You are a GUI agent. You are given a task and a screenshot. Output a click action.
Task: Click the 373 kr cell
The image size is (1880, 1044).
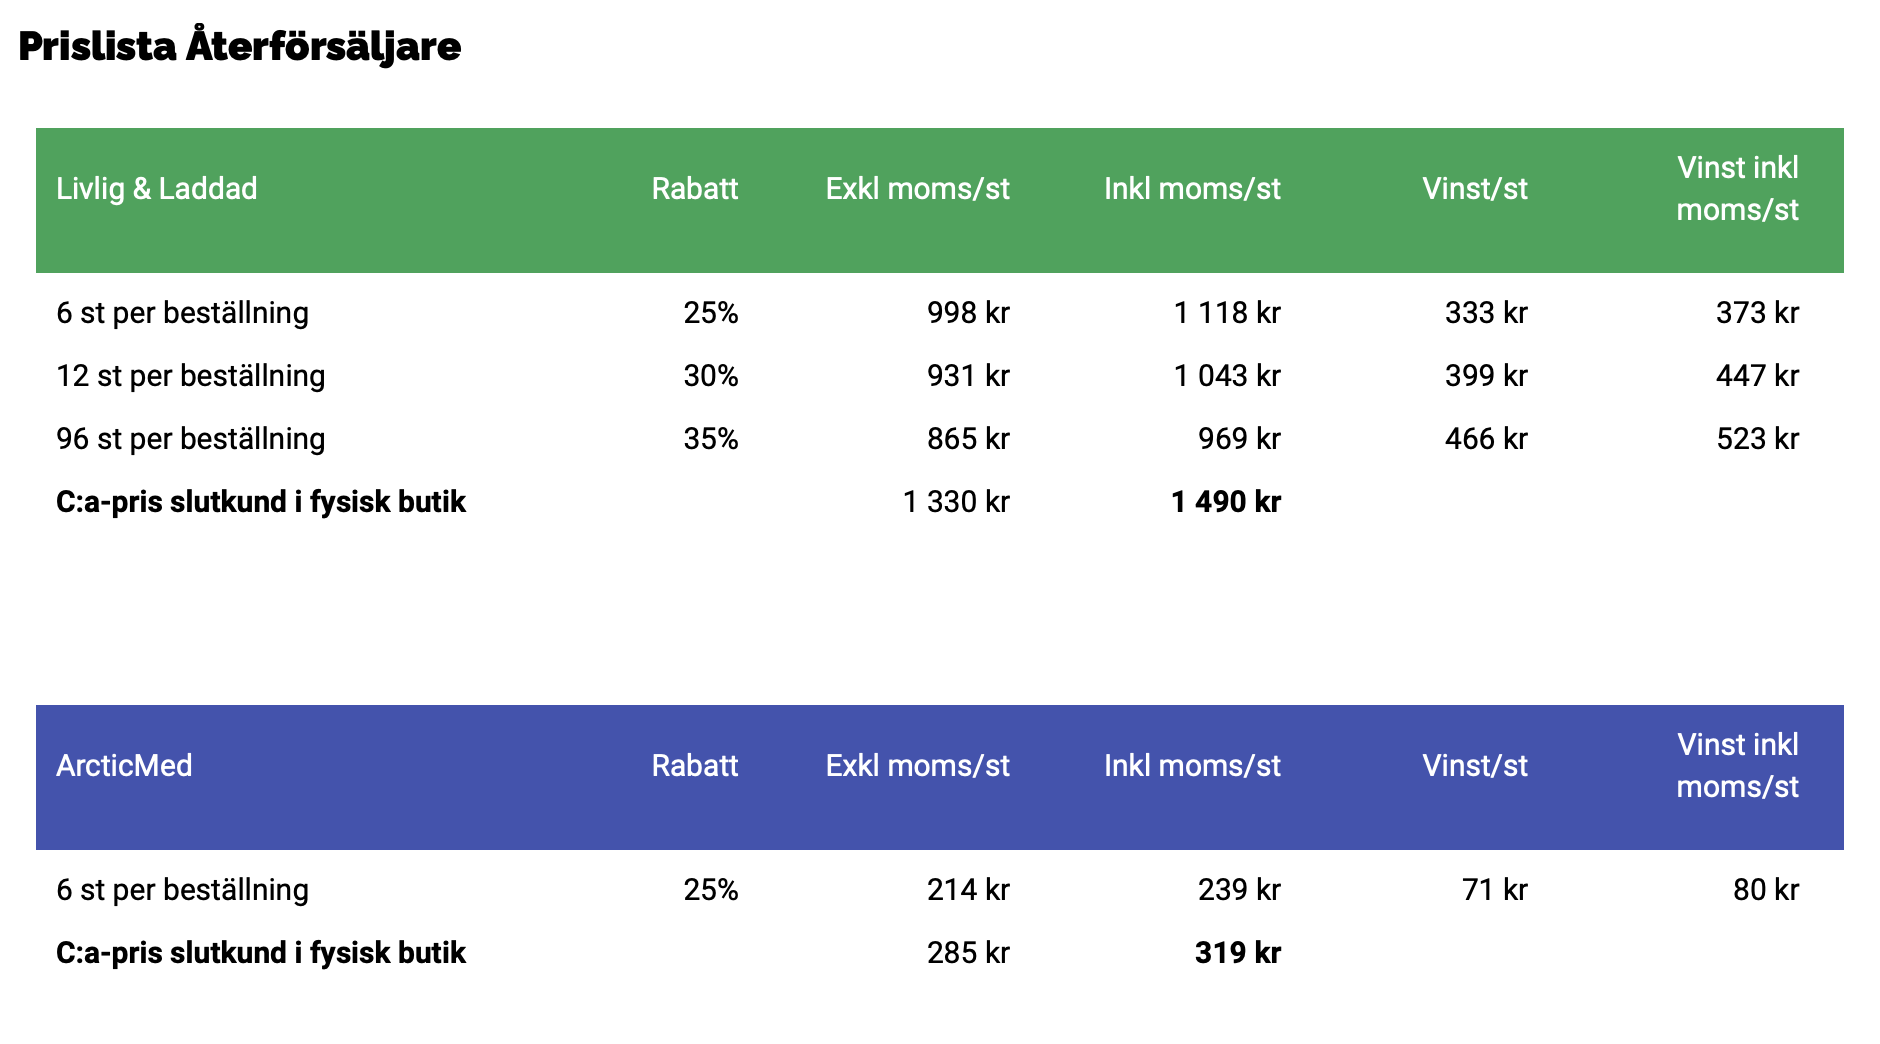pyautogui.click(x=1757, y=312)
